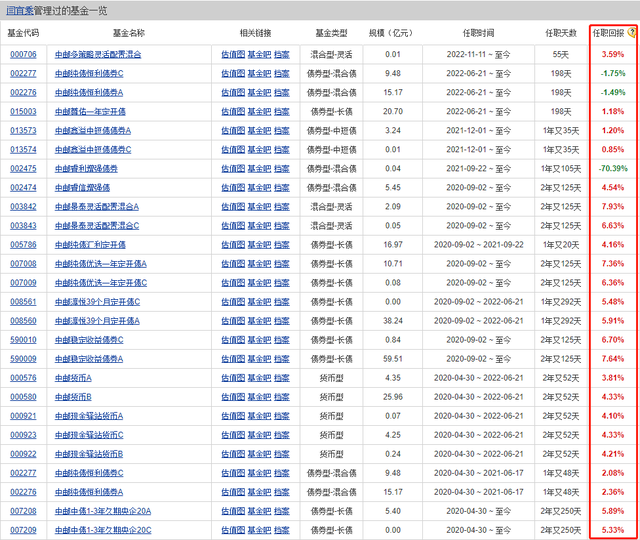Open the fund name link in row 008561
The width and height of the screenshot is (640, 540).
click(98, 302)
